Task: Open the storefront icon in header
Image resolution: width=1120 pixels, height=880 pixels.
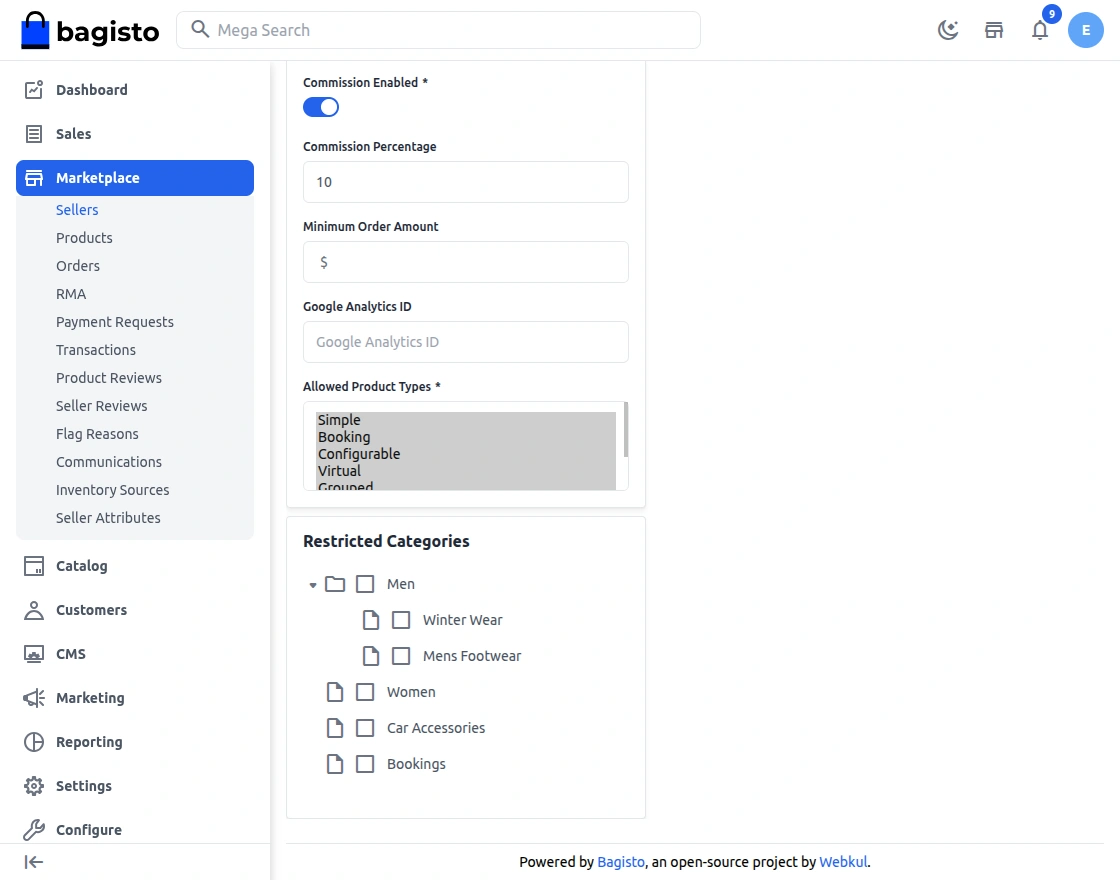Action: (x=994, y=30)
